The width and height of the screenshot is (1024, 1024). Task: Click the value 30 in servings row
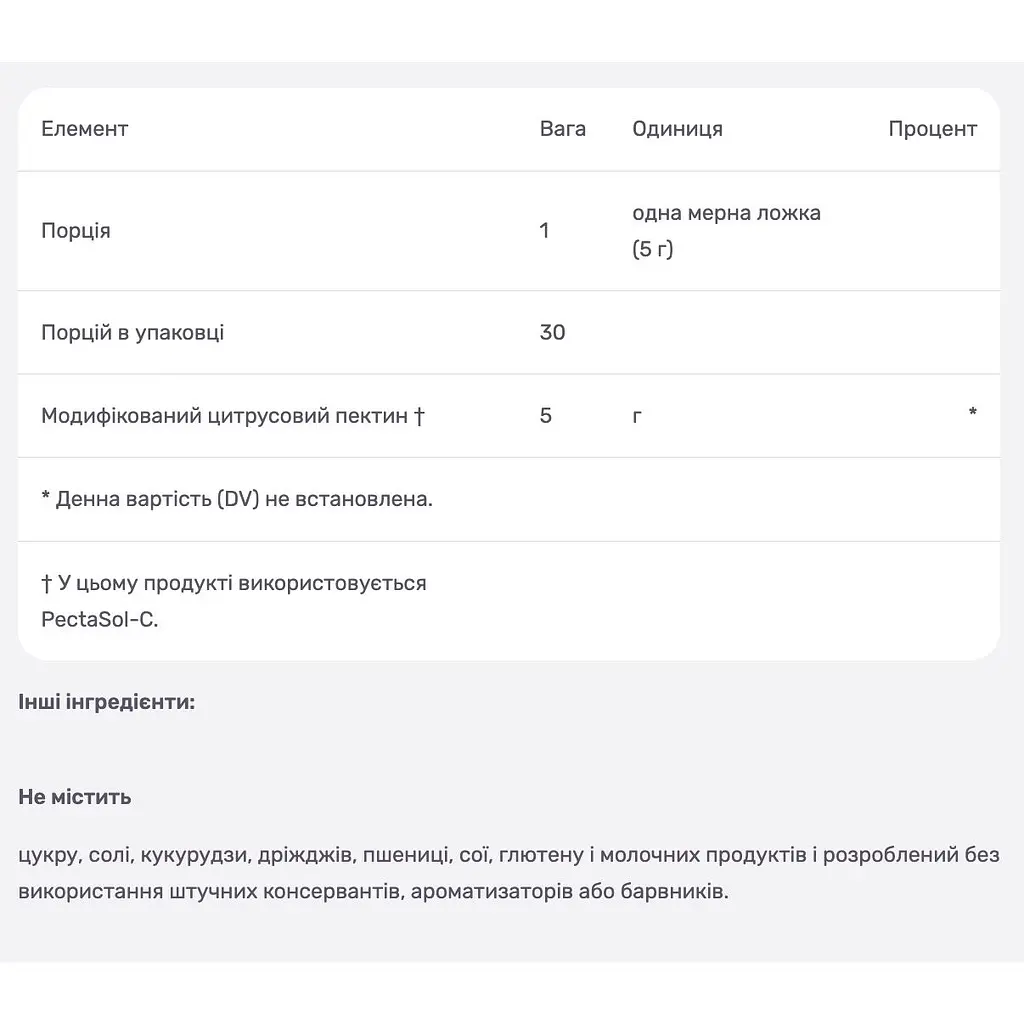(552, 332)
